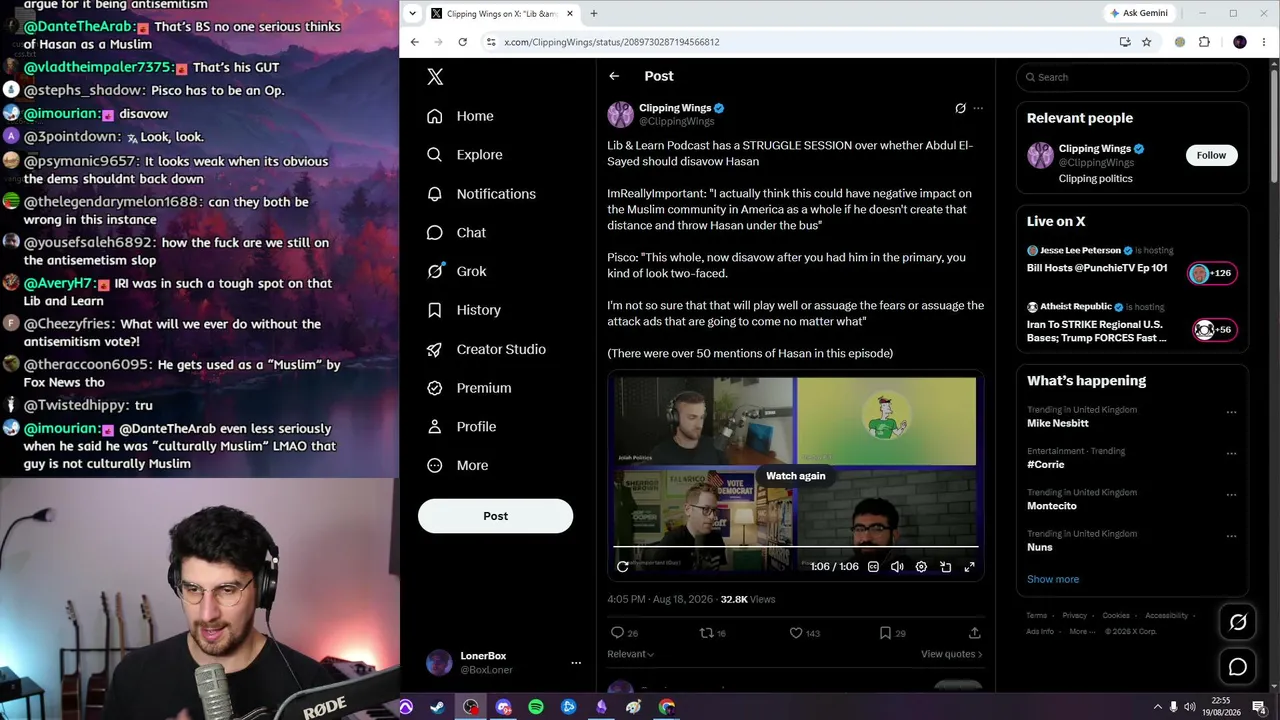Open options for Nuns trend

click(1231, 536)
